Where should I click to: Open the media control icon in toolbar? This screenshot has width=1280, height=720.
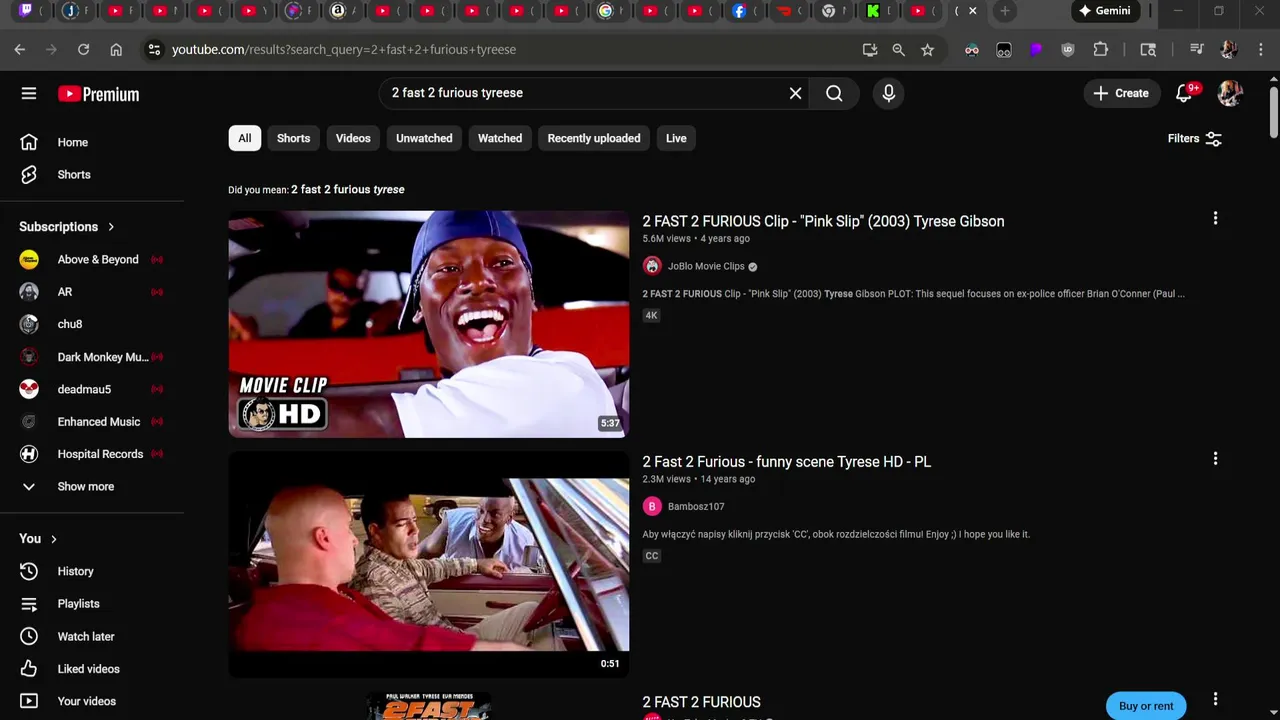point(1196,49)
